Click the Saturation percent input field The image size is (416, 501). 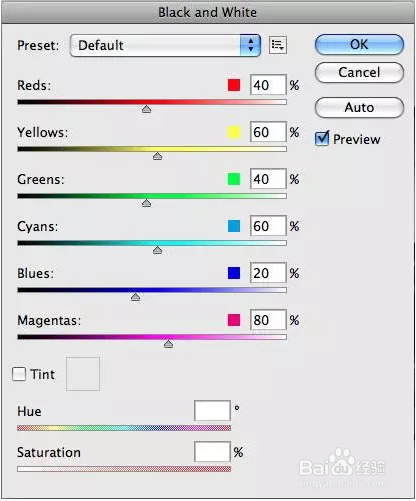tap(212, 452)
